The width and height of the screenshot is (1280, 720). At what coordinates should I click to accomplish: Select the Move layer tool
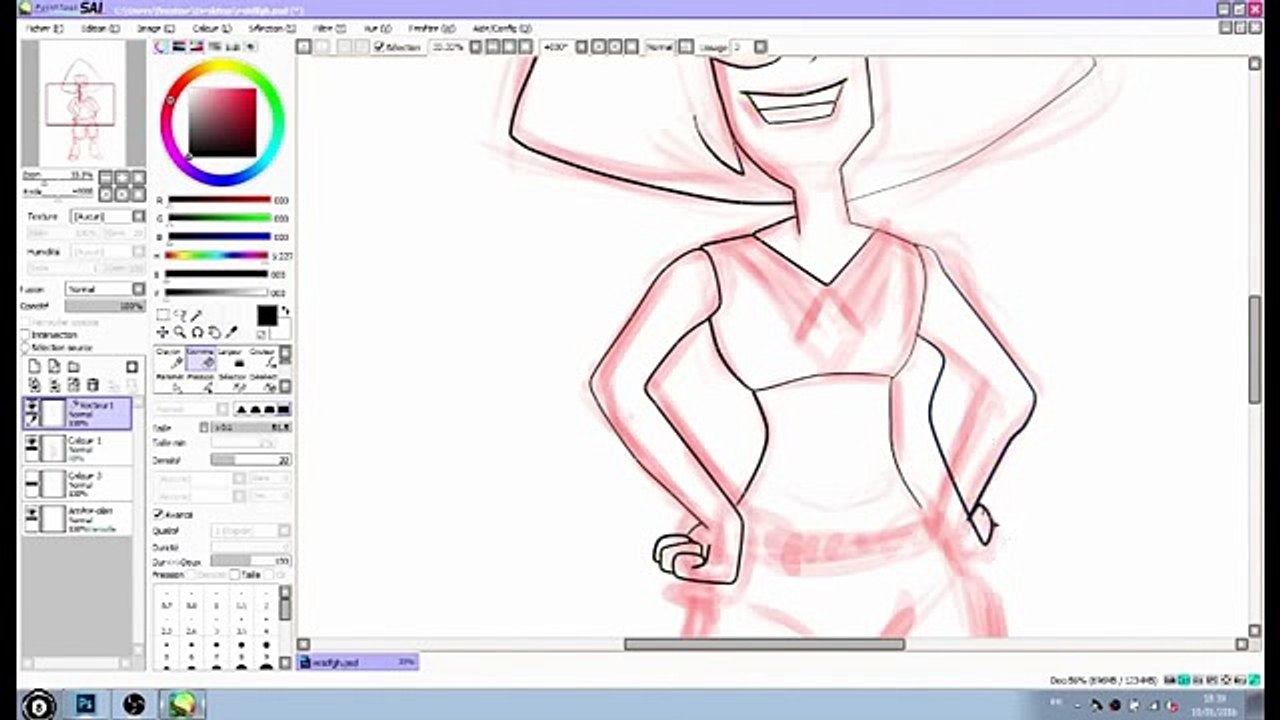pyautogui.click(x=162, y=333)
